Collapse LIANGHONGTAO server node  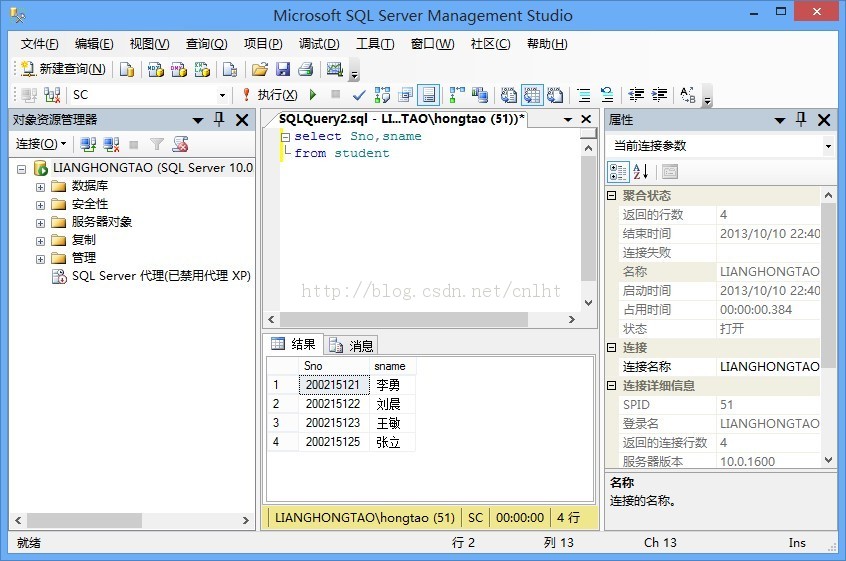22,169
